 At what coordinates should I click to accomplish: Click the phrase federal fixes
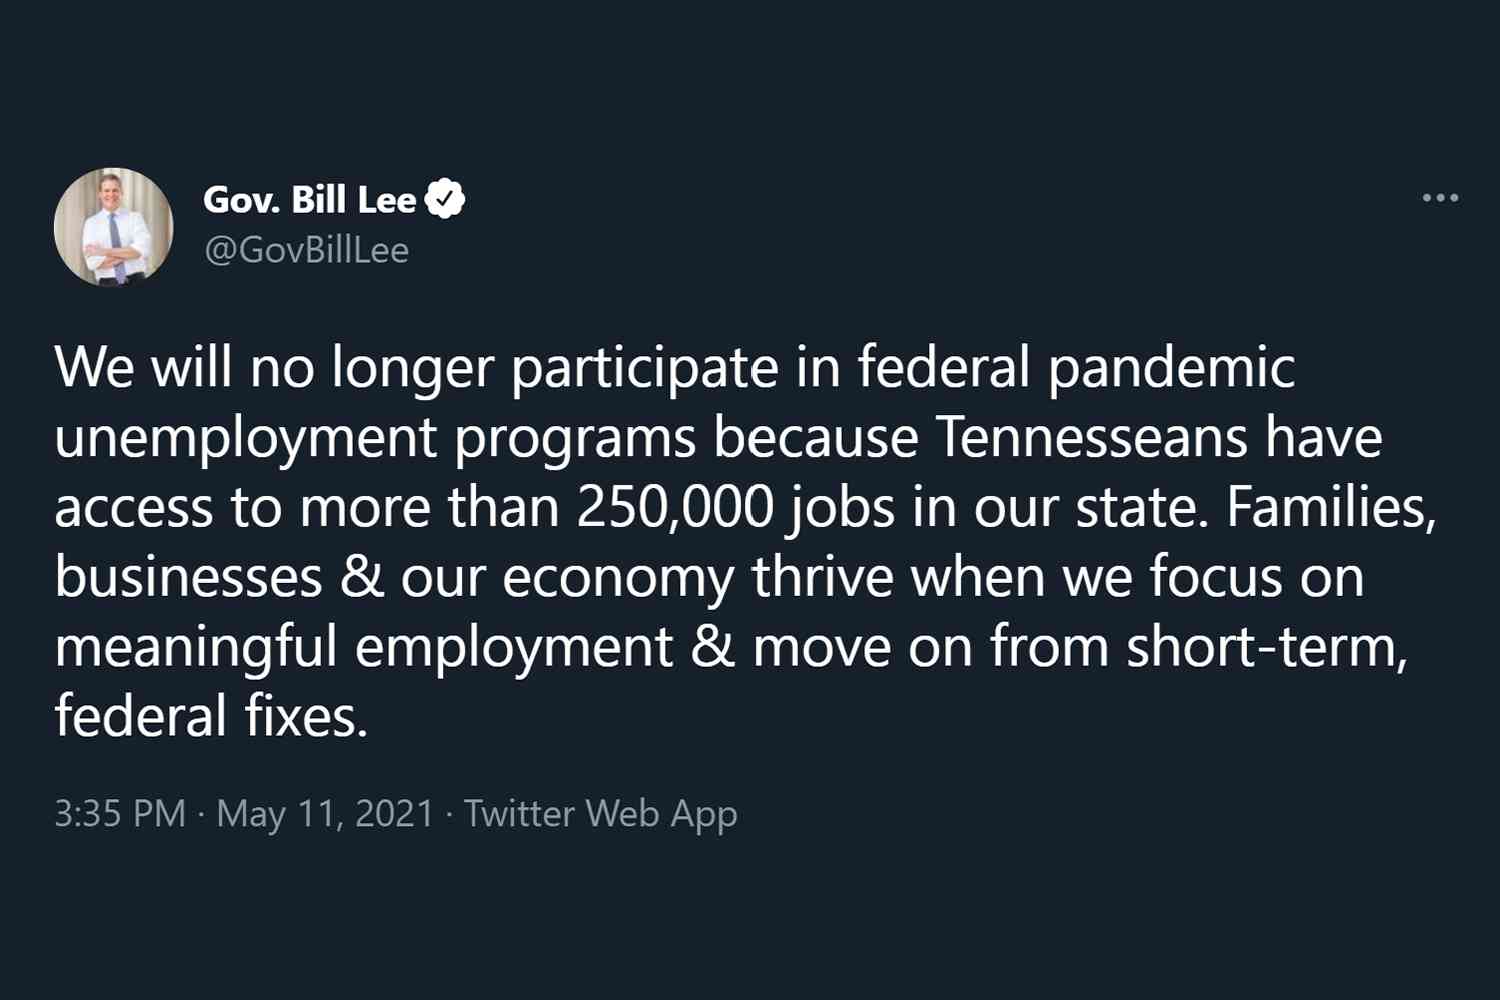[211, 717]
